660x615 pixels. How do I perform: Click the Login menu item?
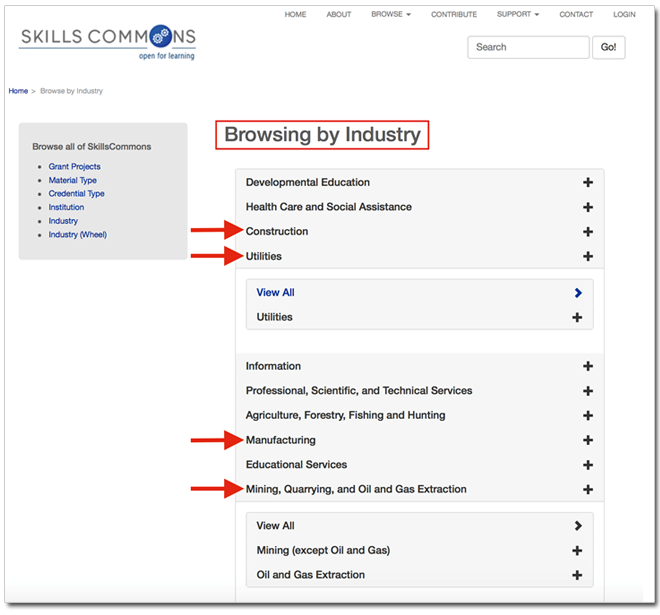[624, 14]
